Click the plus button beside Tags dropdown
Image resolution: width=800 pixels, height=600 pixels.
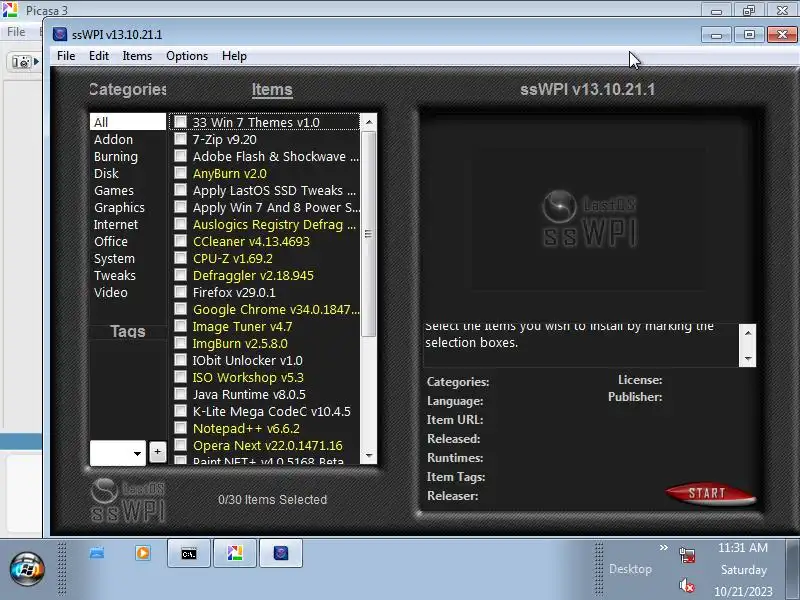(x=158, y=452)
